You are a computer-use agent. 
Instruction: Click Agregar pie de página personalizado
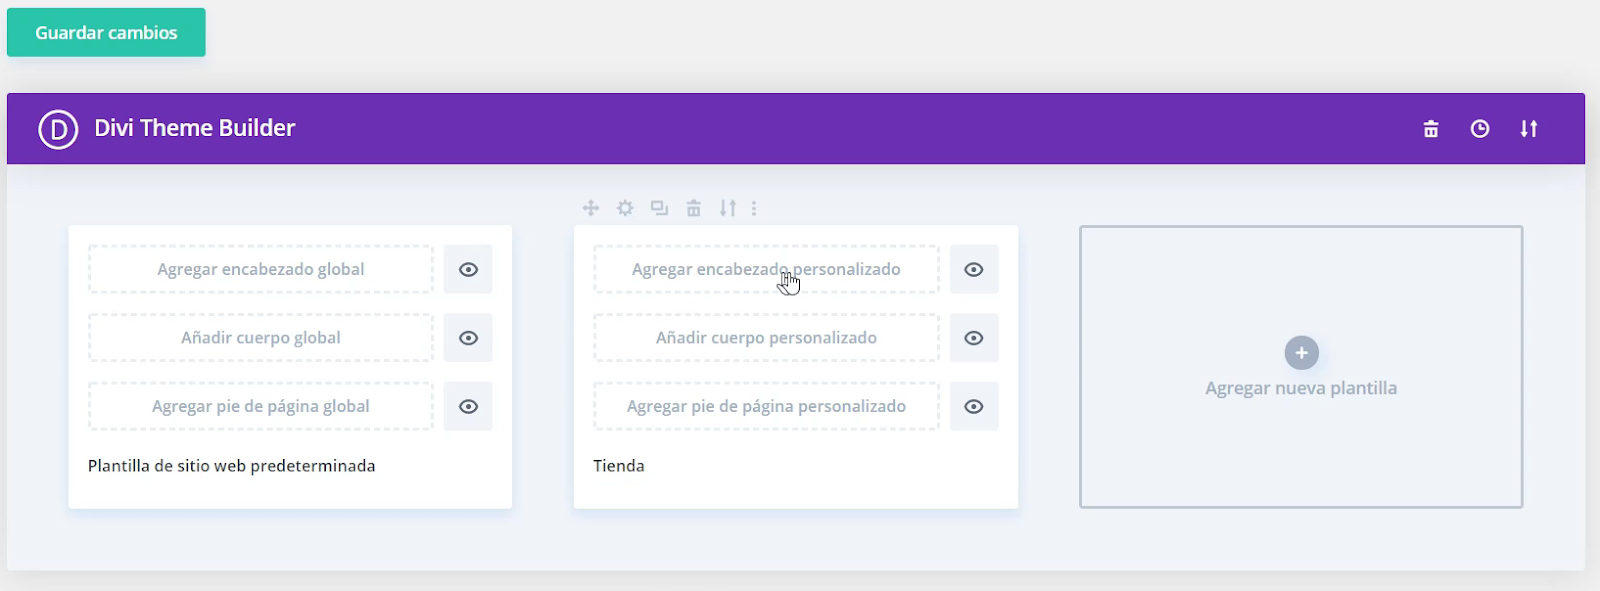(x=766, y=407)
